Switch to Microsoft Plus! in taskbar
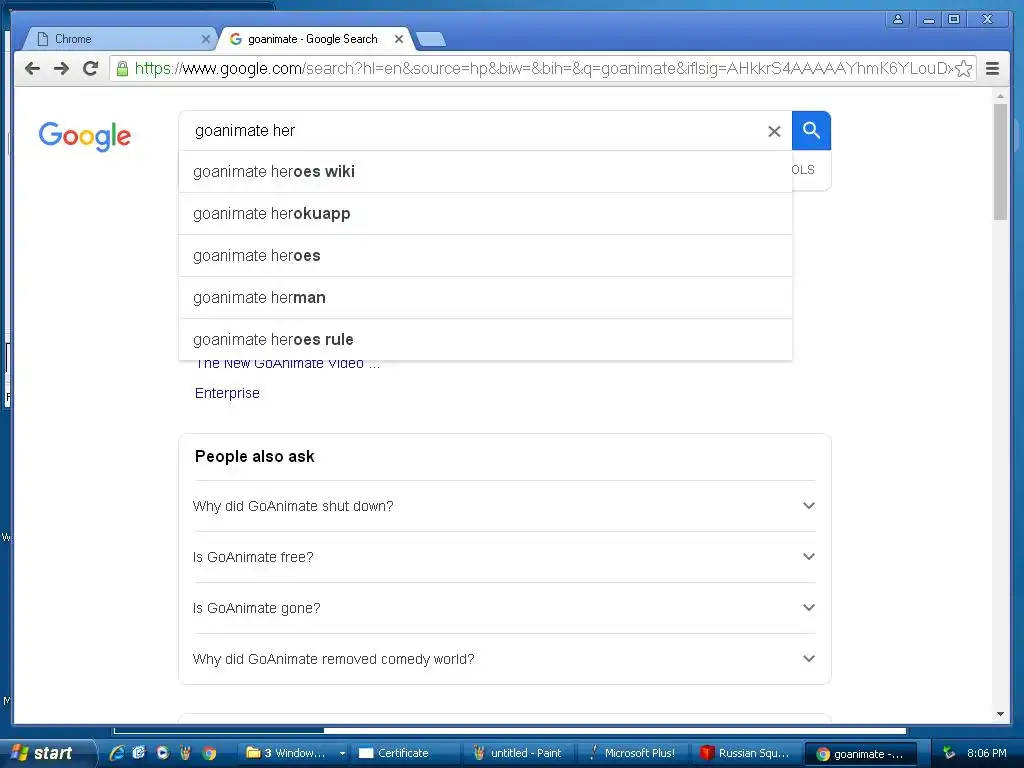The width and height of the screenshot is (1024, 768). 631,753
